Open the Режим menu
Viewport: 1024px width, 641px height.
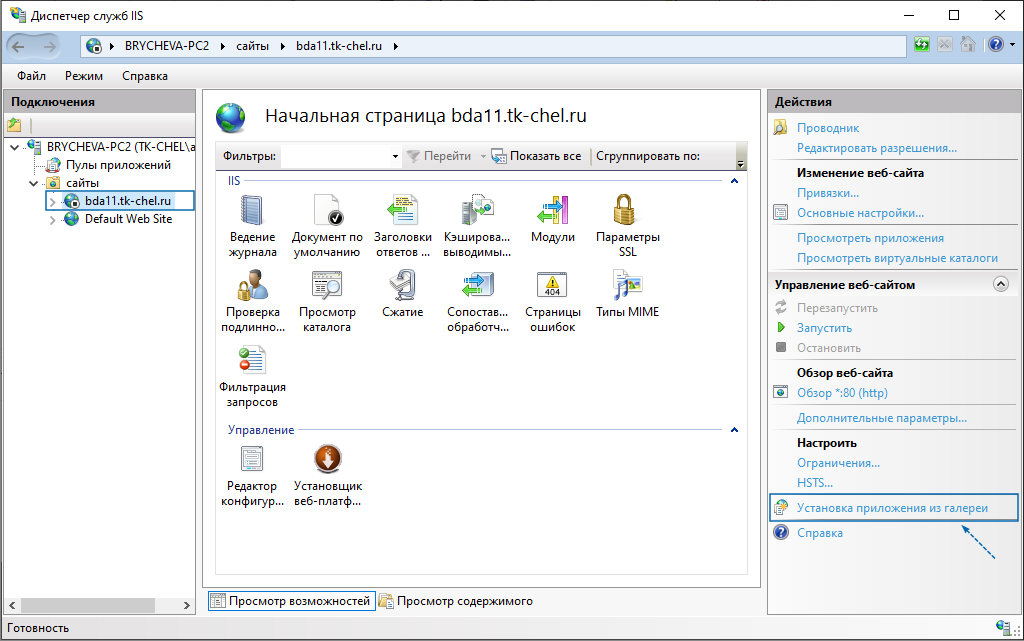[x=84, y=76]
